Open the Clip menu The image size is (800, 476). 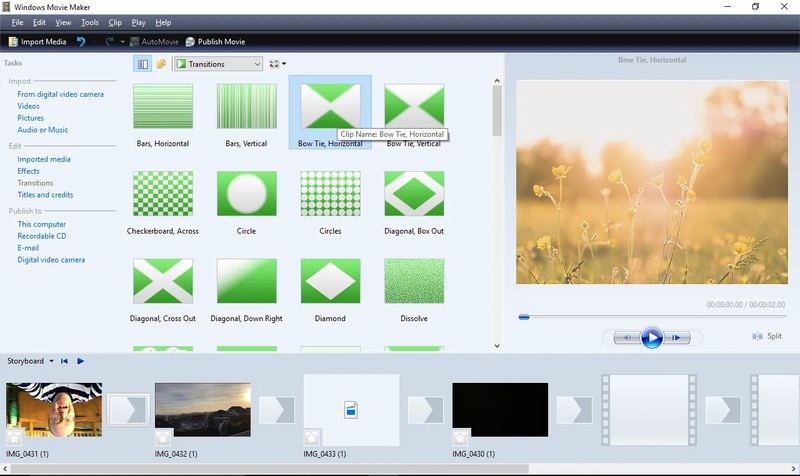tap(115, 22)
